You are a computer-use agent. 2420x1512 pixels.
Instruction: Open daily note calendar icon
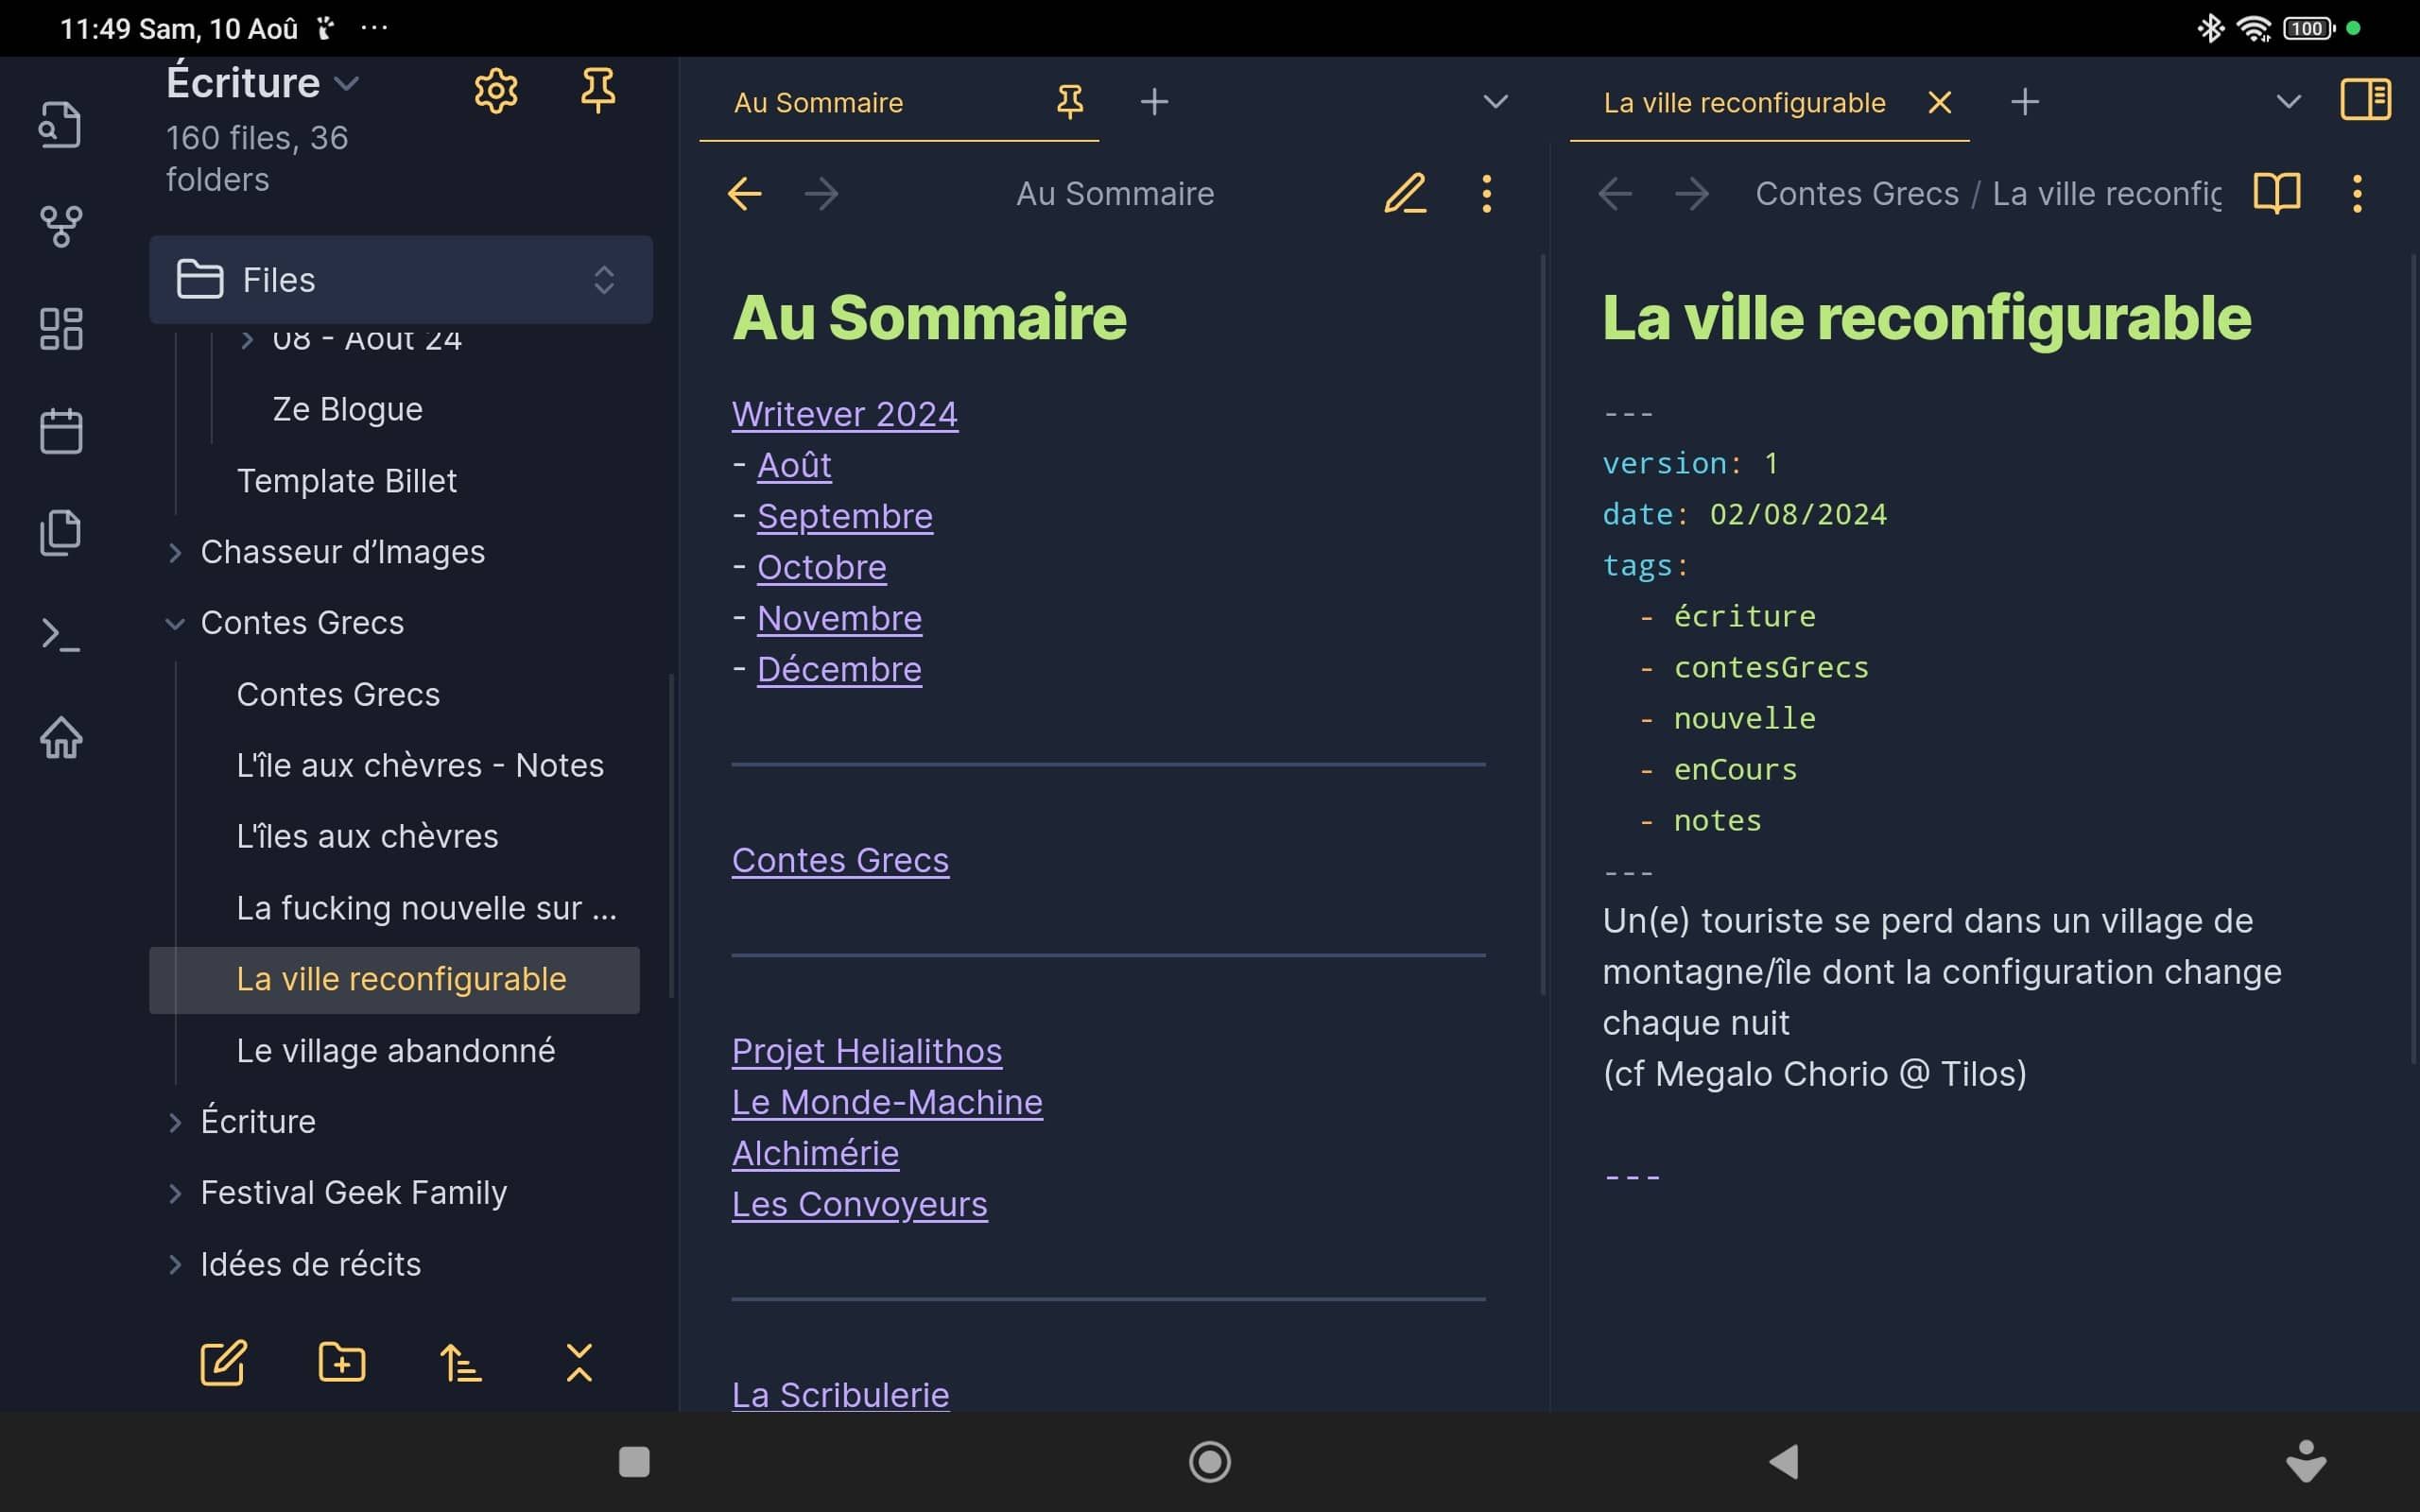60,431
